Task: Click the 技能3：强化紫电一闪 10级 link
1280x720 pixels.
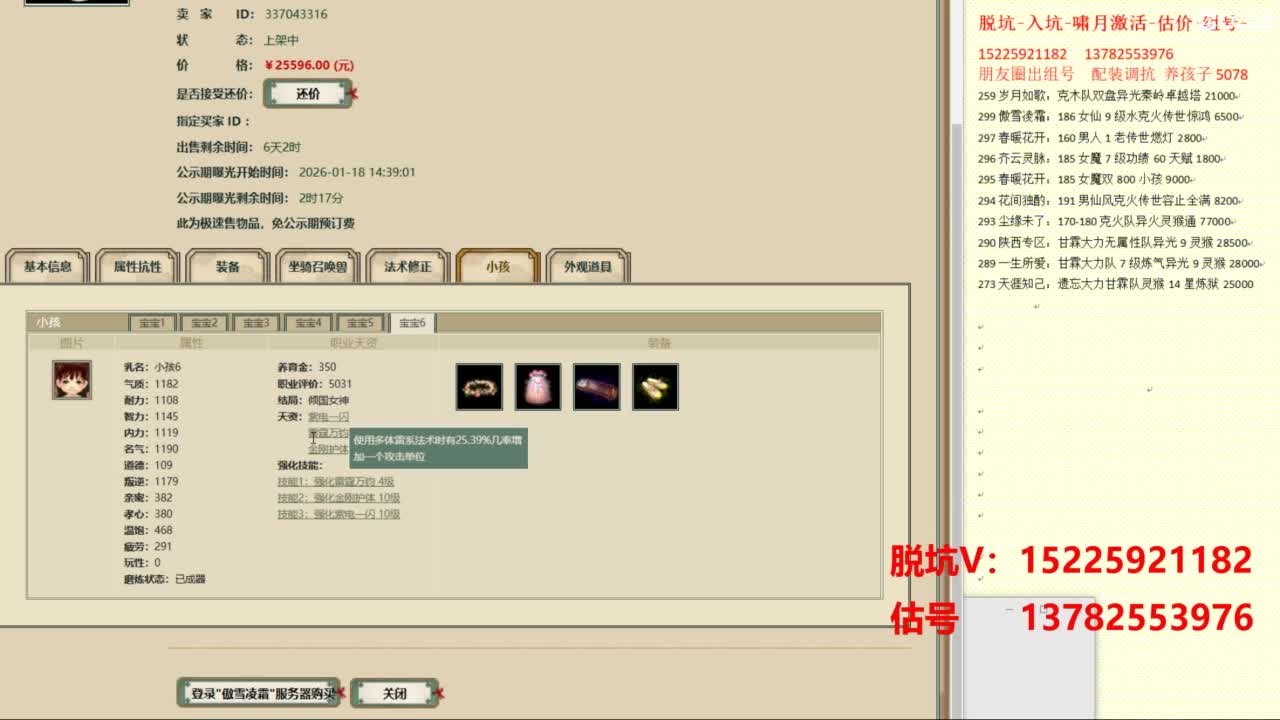Action: (338, 514)
